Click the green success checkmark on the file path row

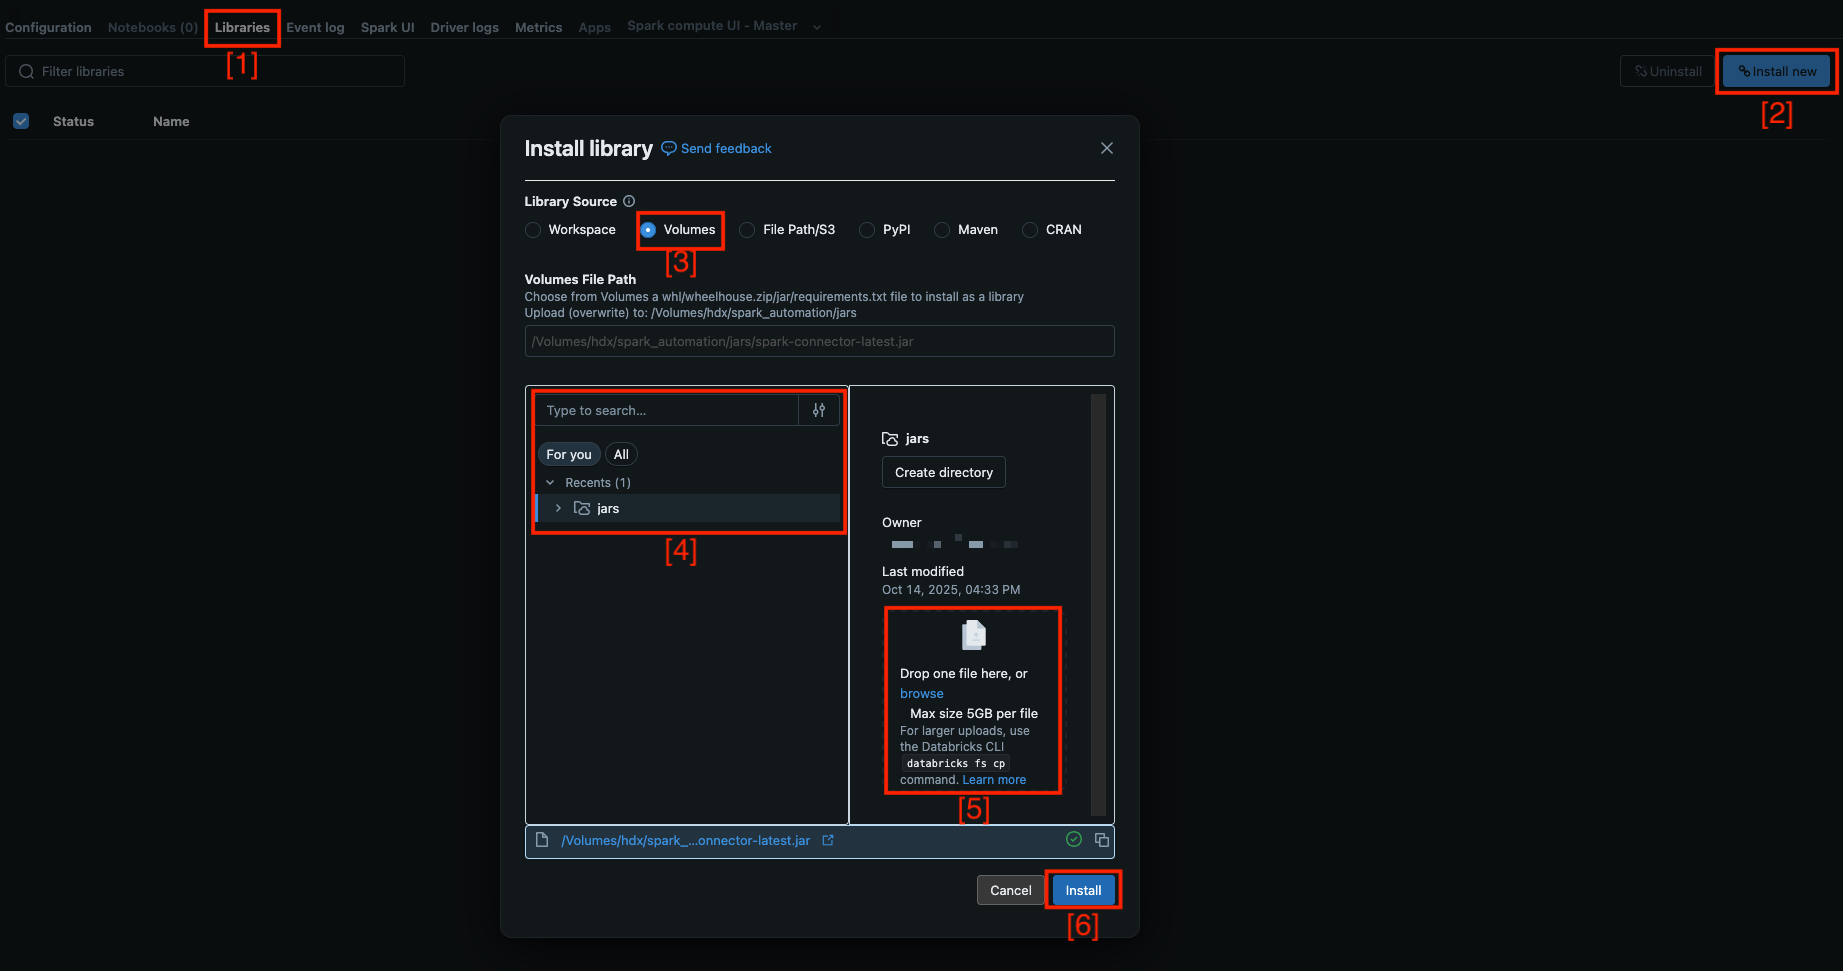(1073, 840)
